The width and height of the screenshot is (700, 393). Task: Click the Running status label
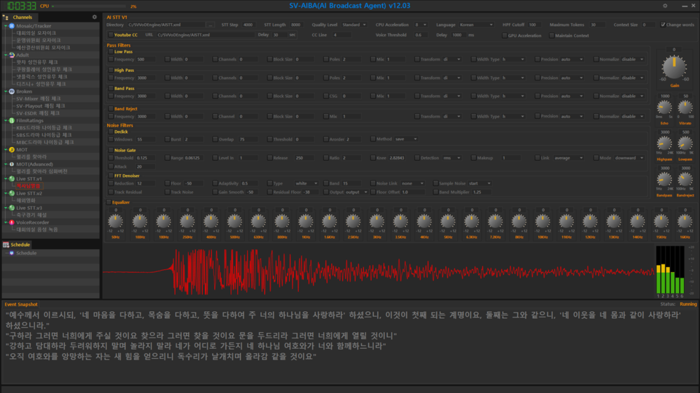[688, 304]
